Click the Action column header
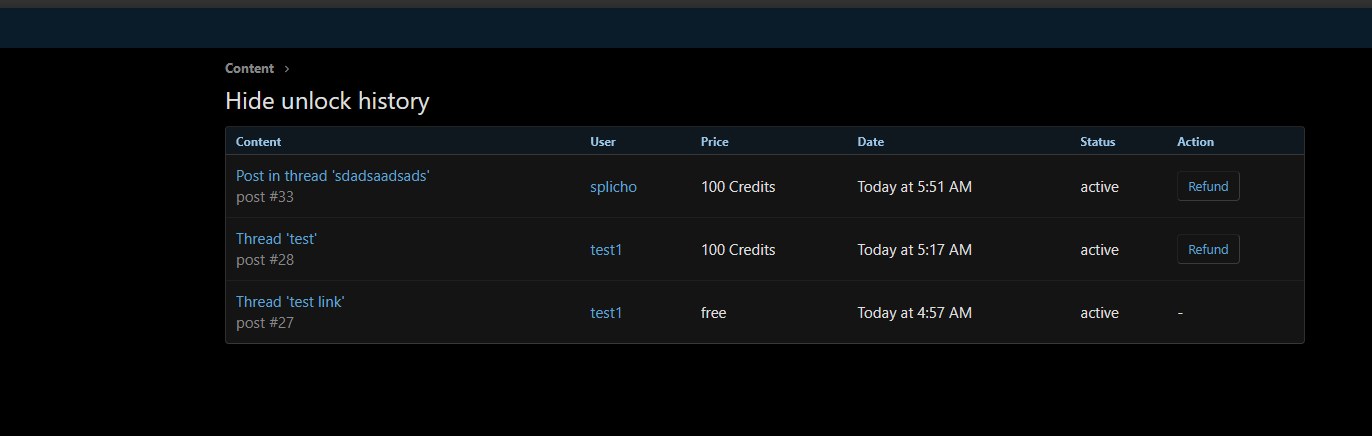Image resolution: width=1372 pixels, height=436 pixels. pos(1195,142)
